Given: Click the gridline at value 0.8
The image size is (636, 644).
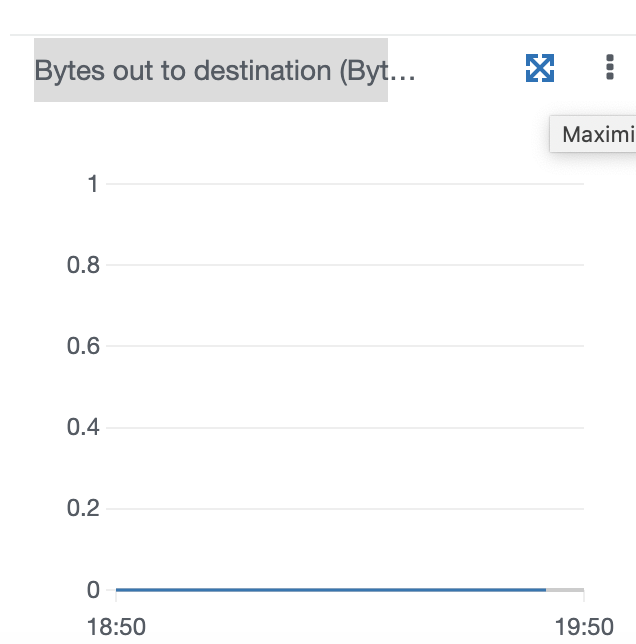Looking at the screenshot, I should tap(345, 265).
